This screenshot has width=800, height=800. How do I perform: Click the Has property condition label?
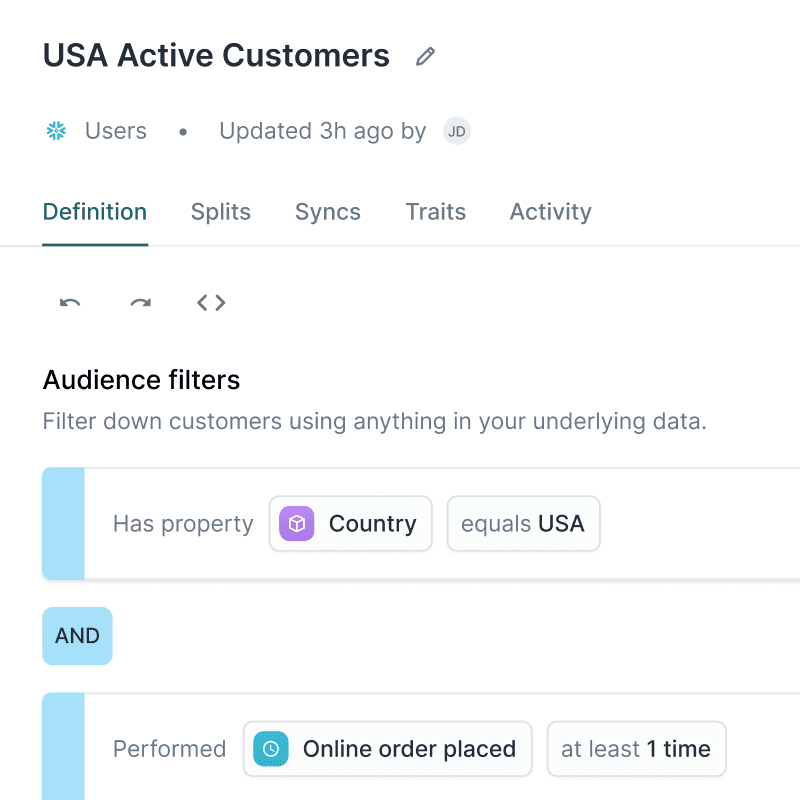point(182,523)
